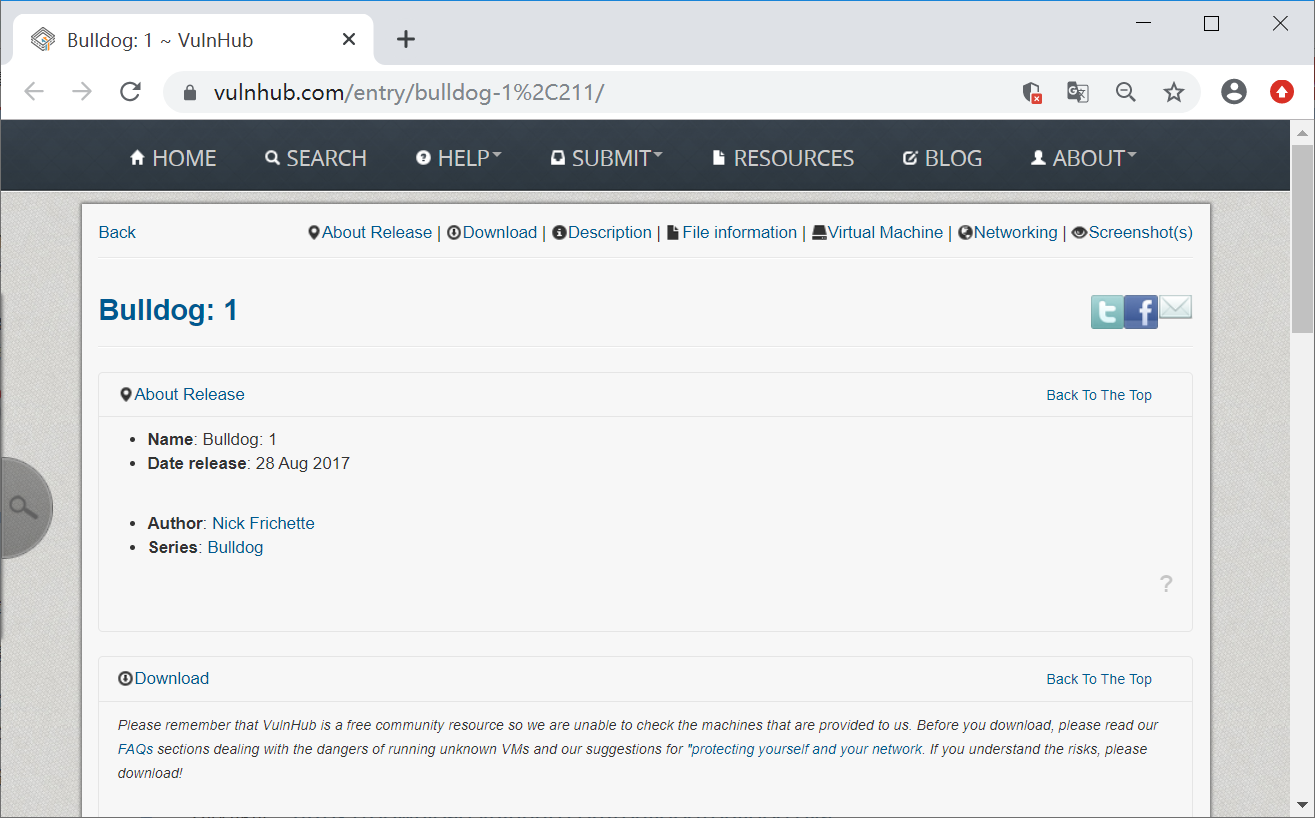Open BLOG in the navbar
The image size is (1315, 818).
tap(942, 158)
